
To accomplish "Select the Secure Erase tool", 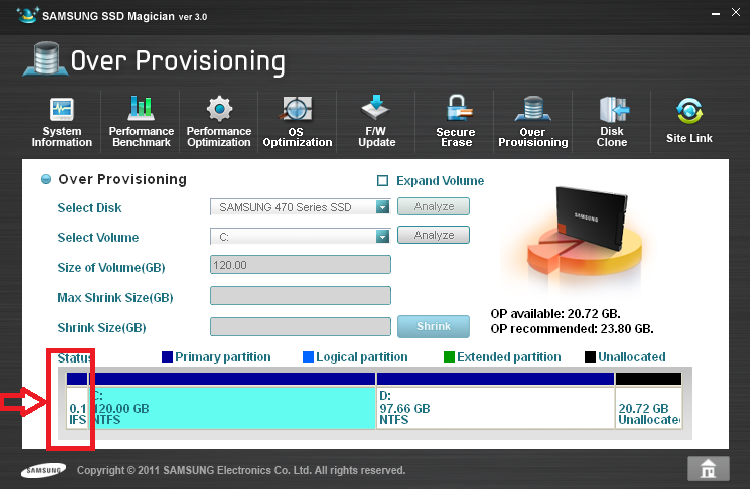I will coord(456,121).
